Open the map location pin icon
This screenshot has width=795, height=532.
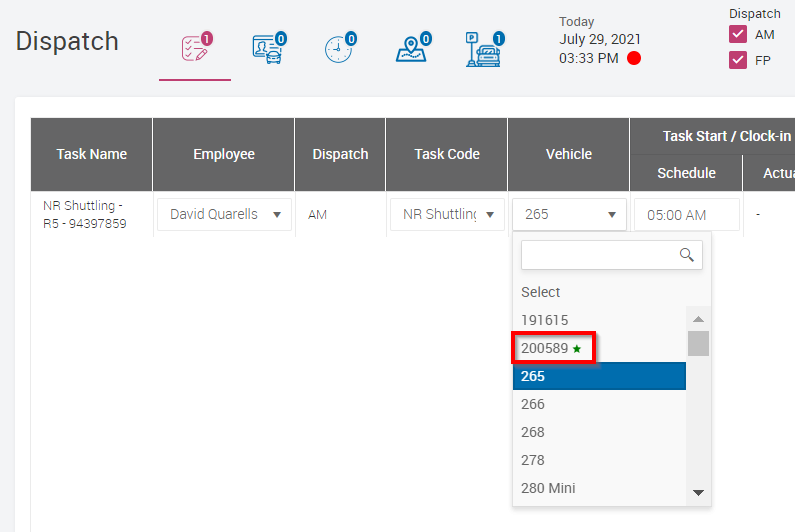(413, 48)
